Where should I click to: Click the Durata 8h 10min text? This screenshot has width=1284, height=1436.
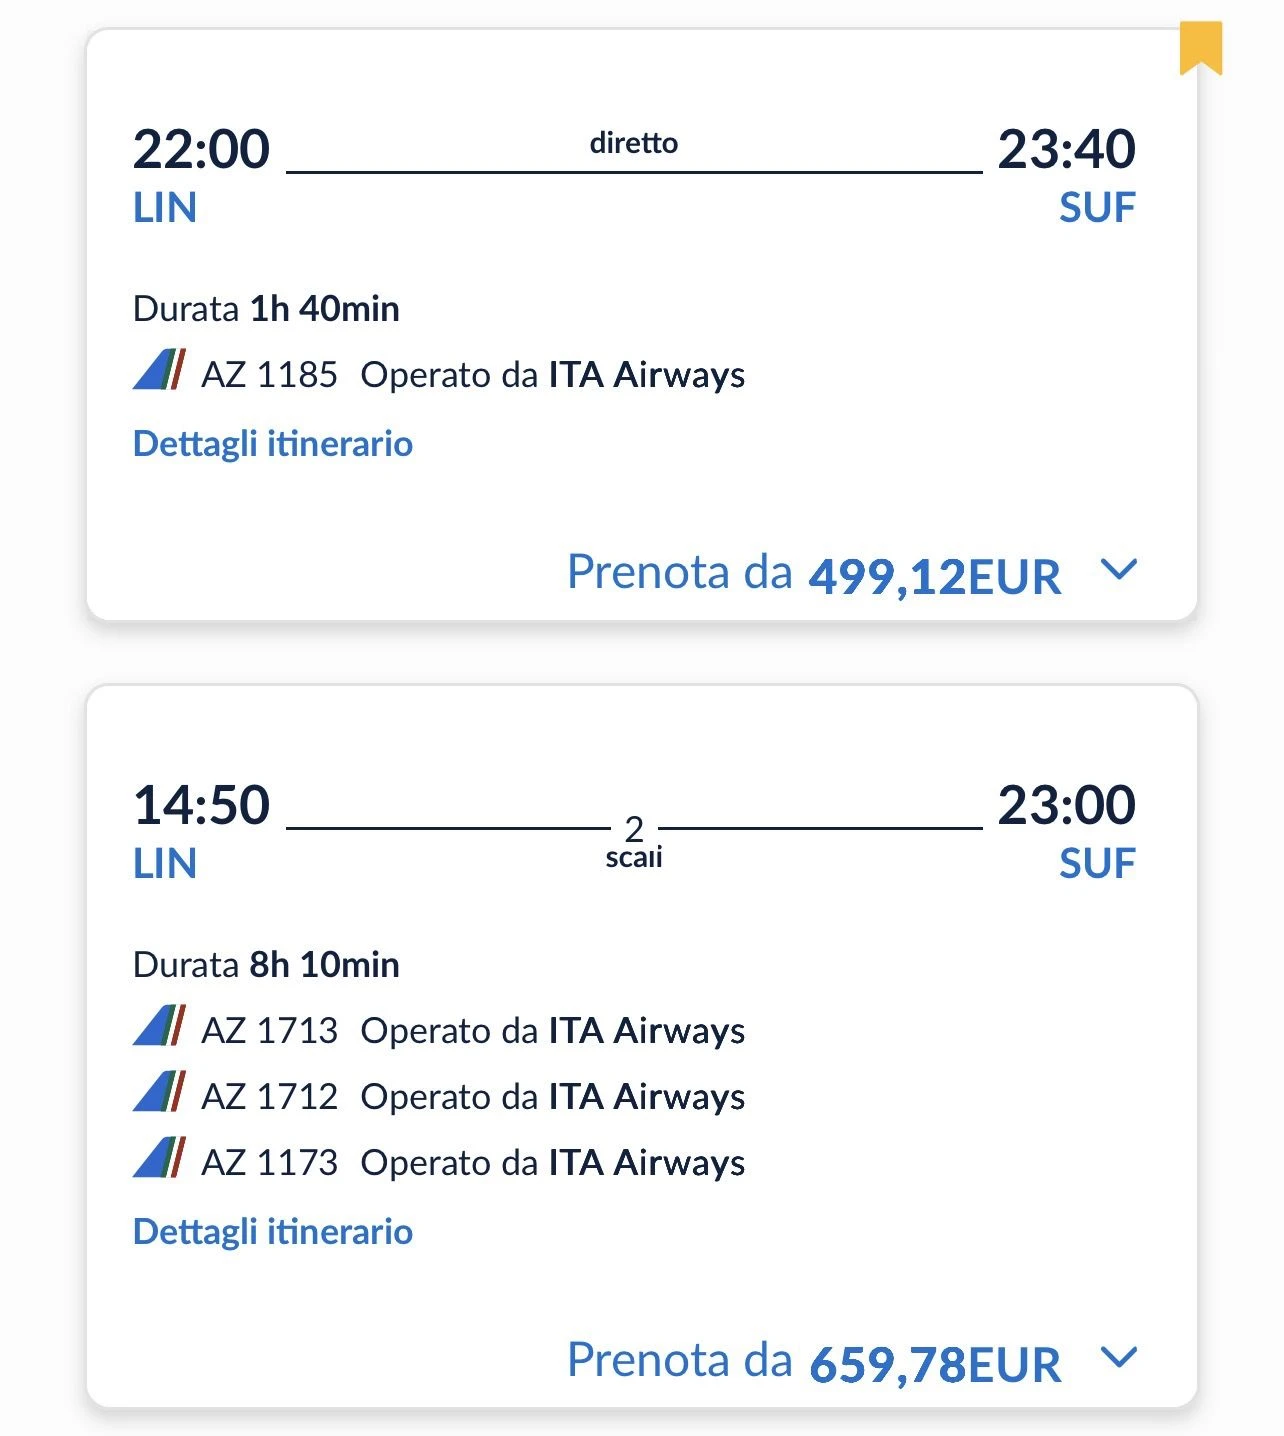pos(266,965)
